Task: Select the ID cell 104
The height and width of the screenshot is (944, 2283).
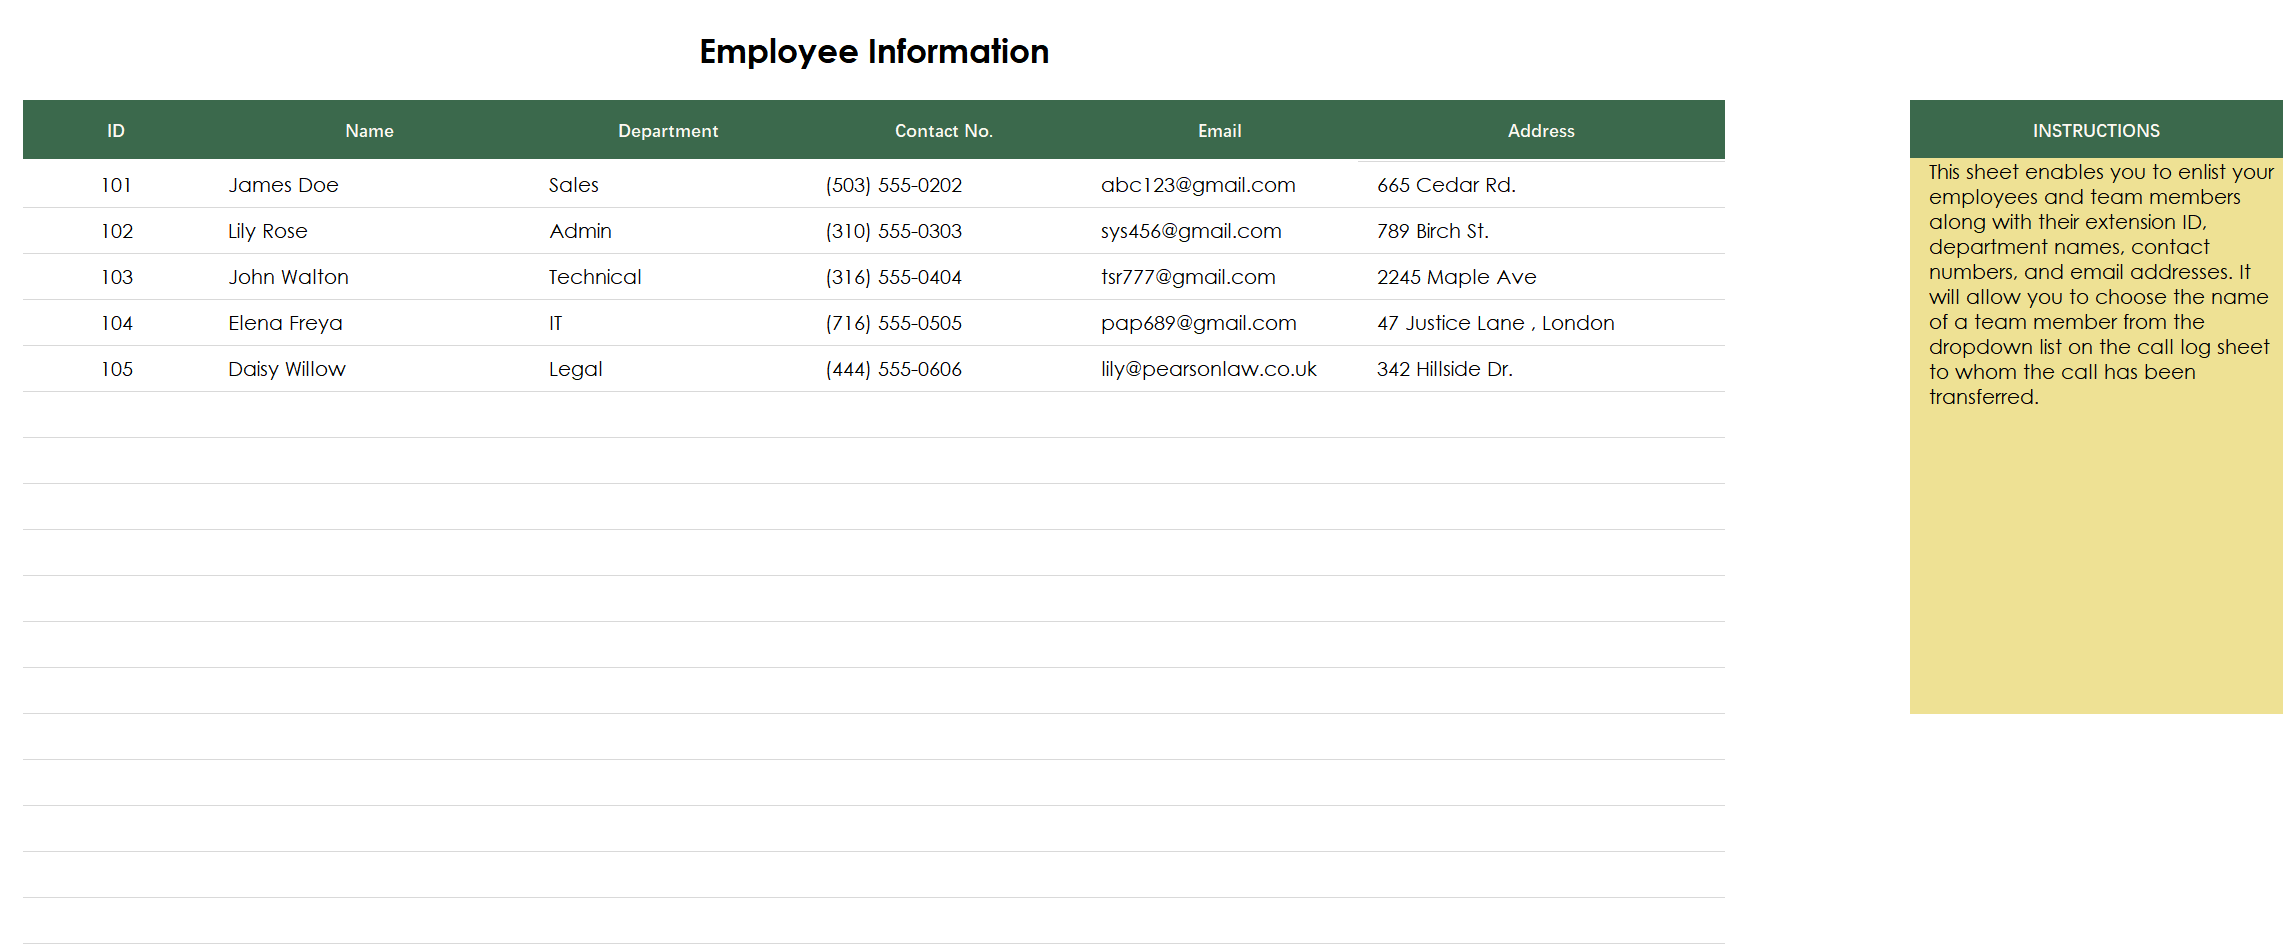Action: click(x=116, y=323)
